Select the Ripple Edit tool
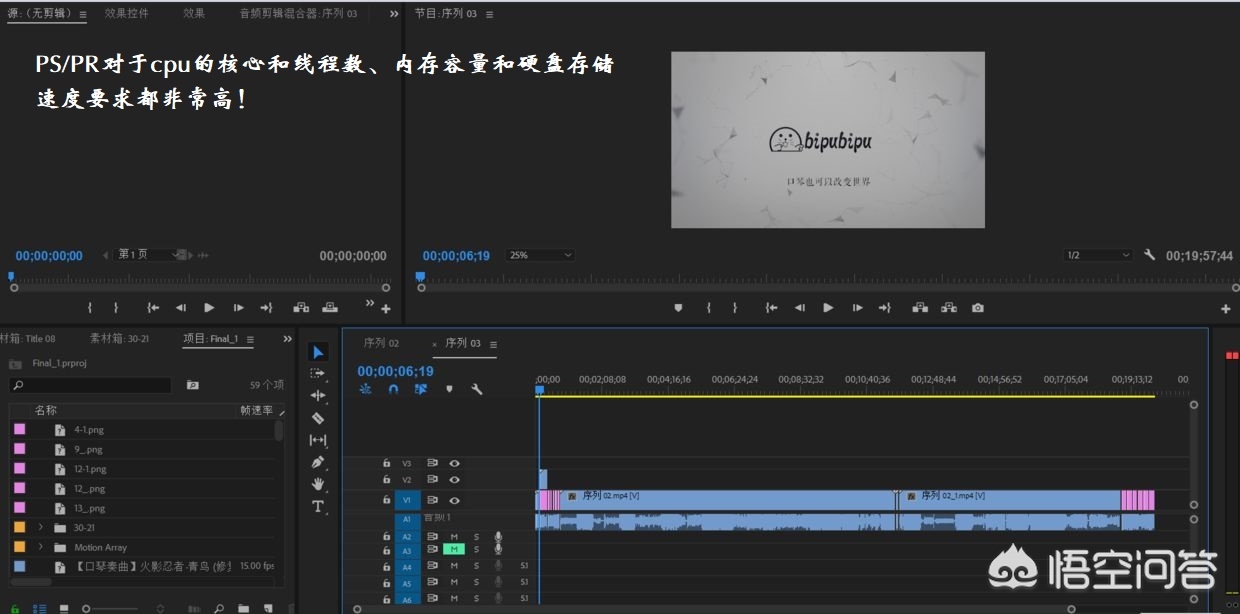1240x614 pixels. (x=318, y=395)
